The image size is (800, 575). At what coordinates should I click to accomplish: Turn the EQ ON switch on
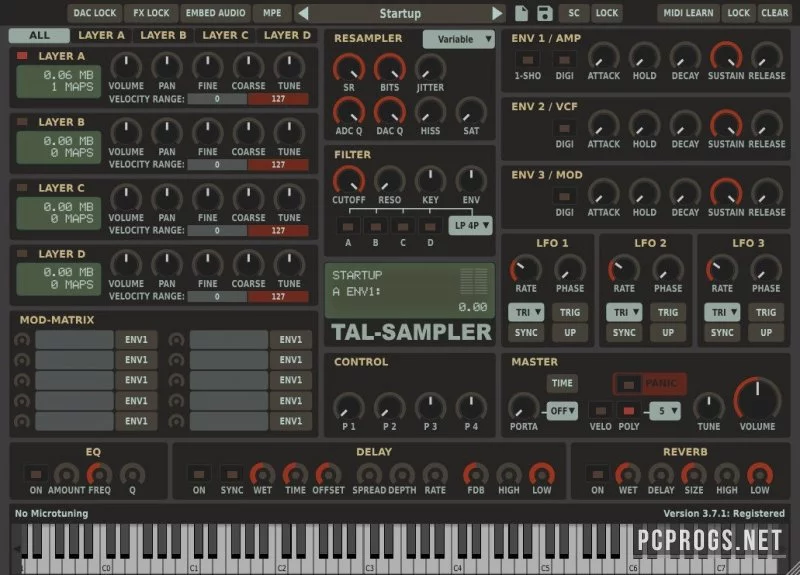(x=36, y=474)
